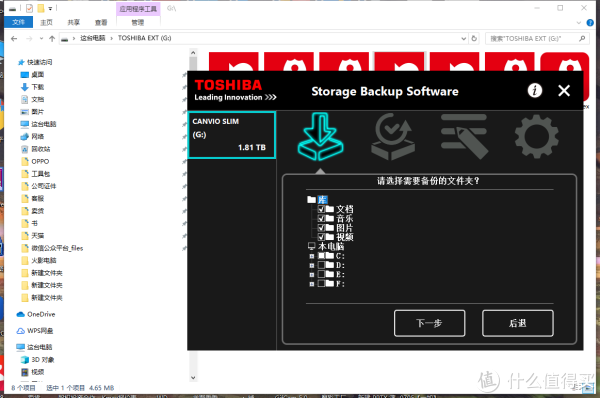Check the D: drive checkbox
Screen dimensions: 600x398
click(321, 265)
